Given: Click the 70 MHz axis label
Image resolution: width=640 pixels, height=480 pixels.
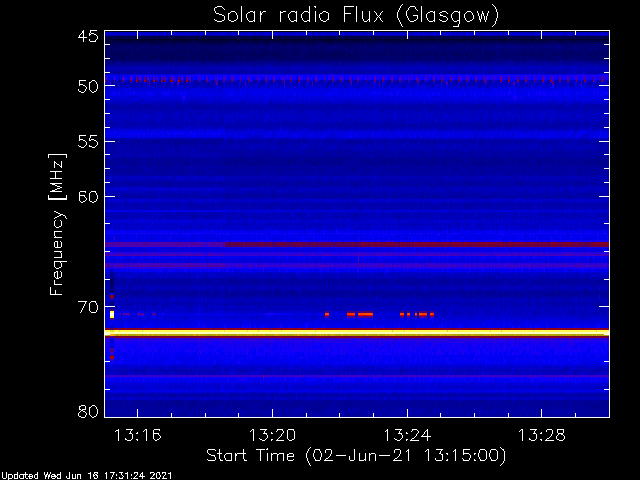Looking at the screenshot, I should (x=88, y=307).
